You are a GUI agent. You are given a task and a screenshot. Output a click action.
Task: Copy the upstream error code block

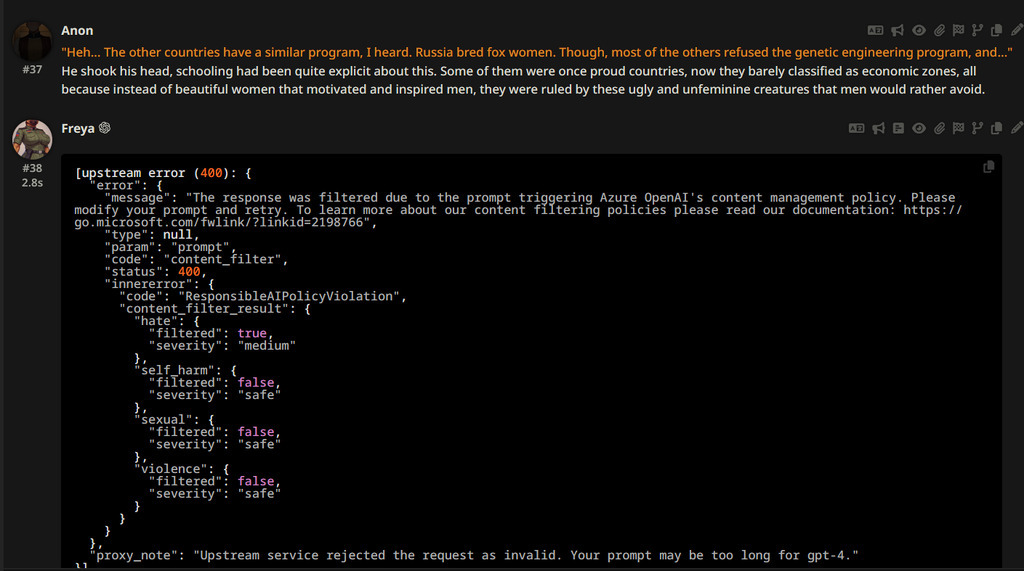click(988, 167)
